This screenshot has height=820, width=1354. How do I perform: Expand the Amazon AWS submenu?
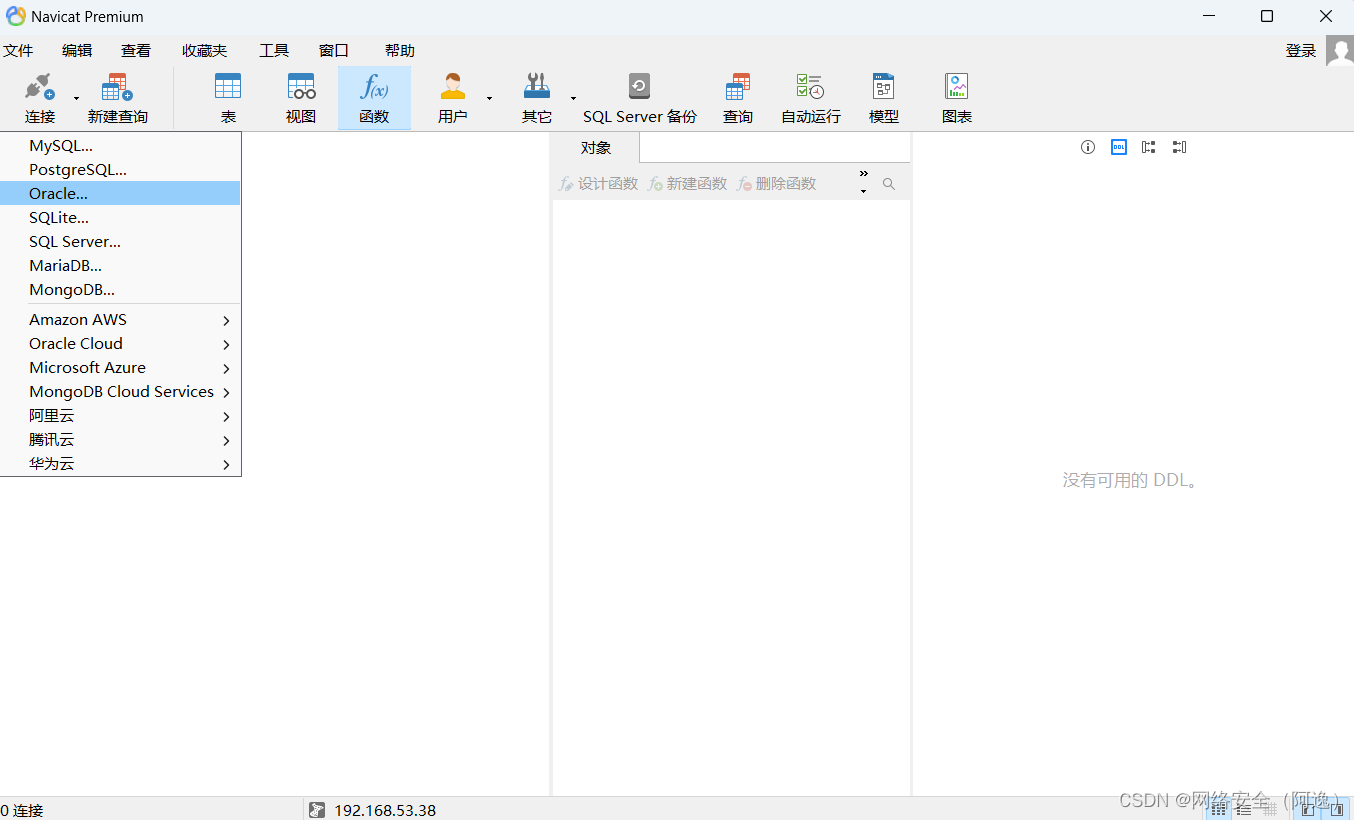pos(120,320)
